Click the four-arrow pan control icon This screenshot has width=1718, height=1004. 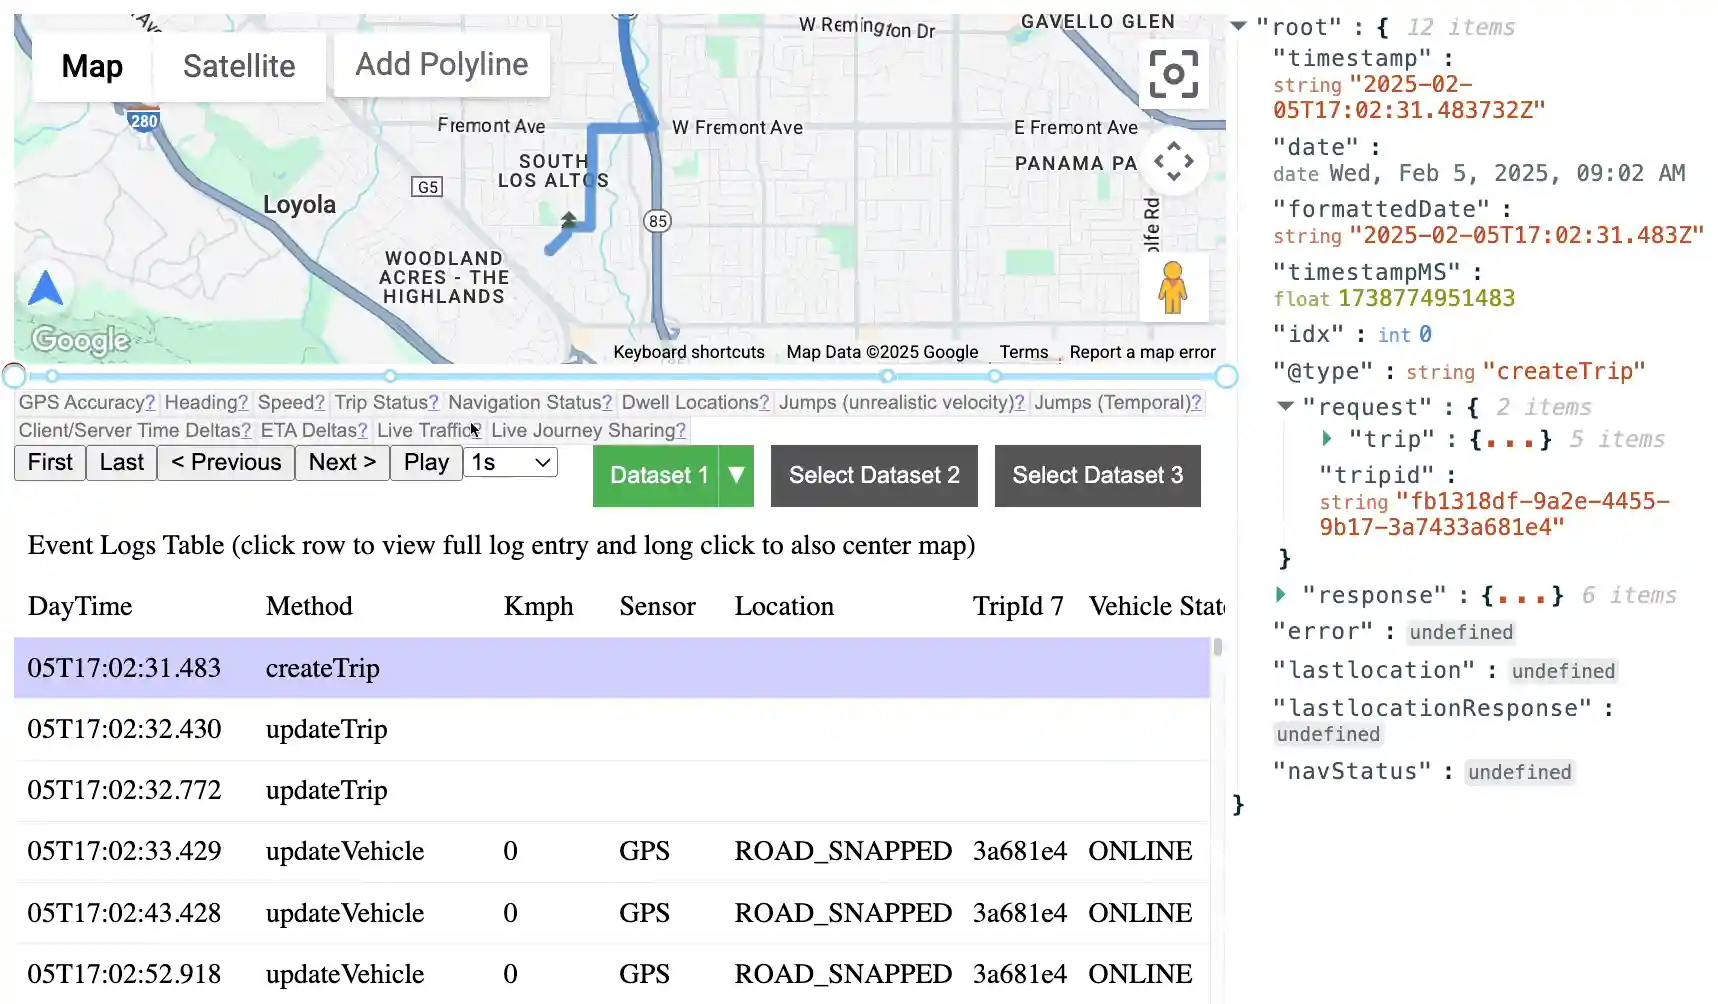pyautogui.click(x=1174, y=162)
